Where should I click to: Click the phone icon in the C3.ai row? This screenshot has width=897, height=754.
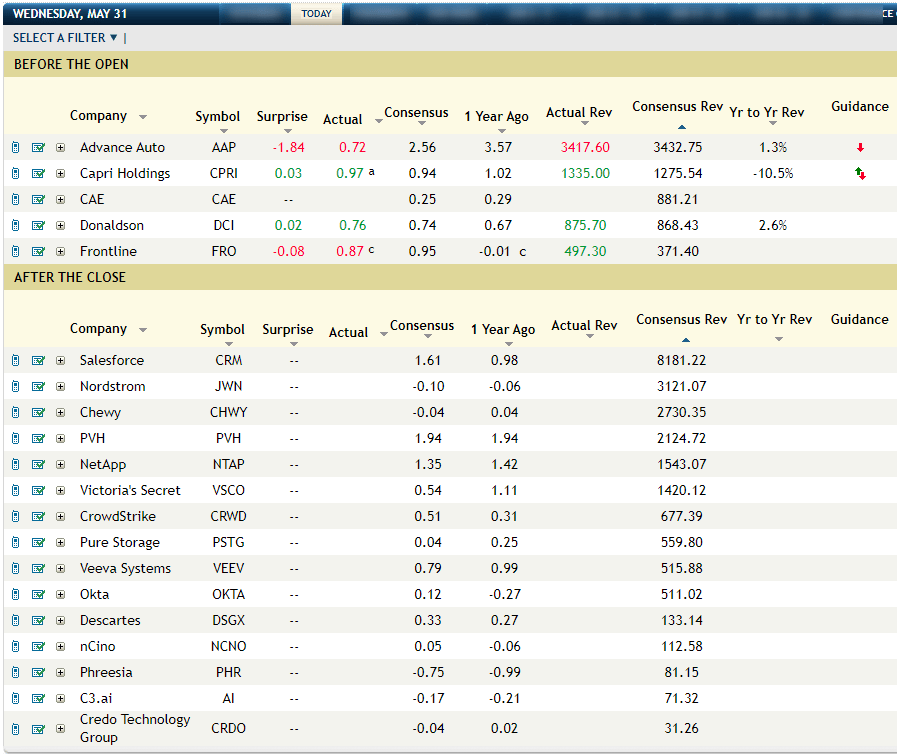pos(15,699)
